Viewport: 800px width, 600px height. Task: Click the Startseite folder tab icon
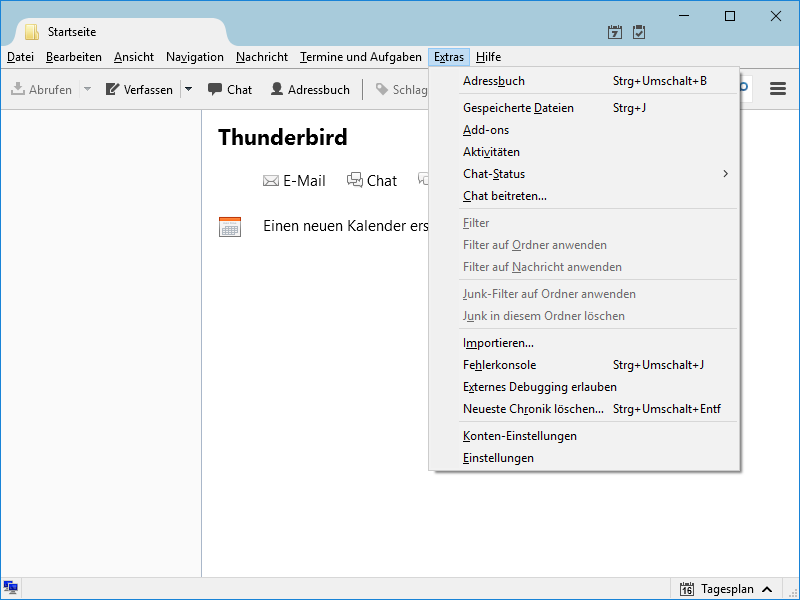coord(32,32)
